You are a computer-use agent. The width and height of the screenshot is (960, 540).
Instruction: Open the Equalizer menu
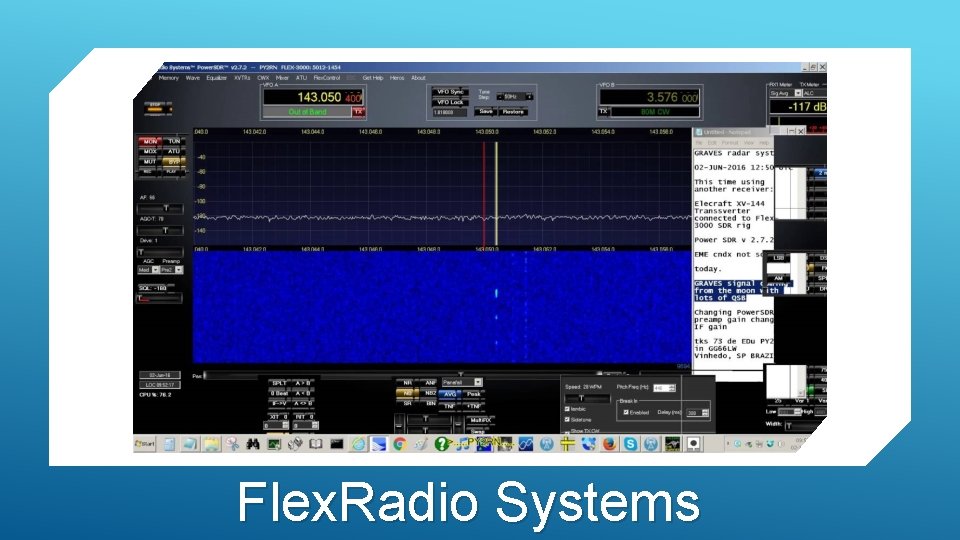217,78
